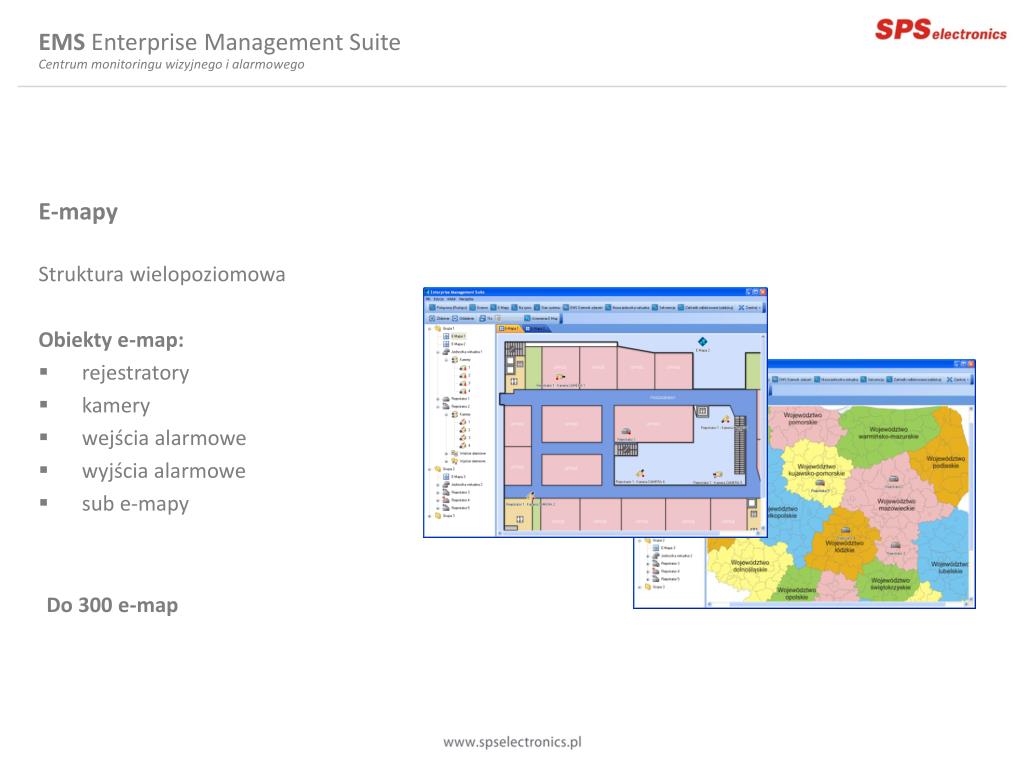
Task: Click the Województwo warmińsko-mazurskie label
Action: (x=888, y=432)
